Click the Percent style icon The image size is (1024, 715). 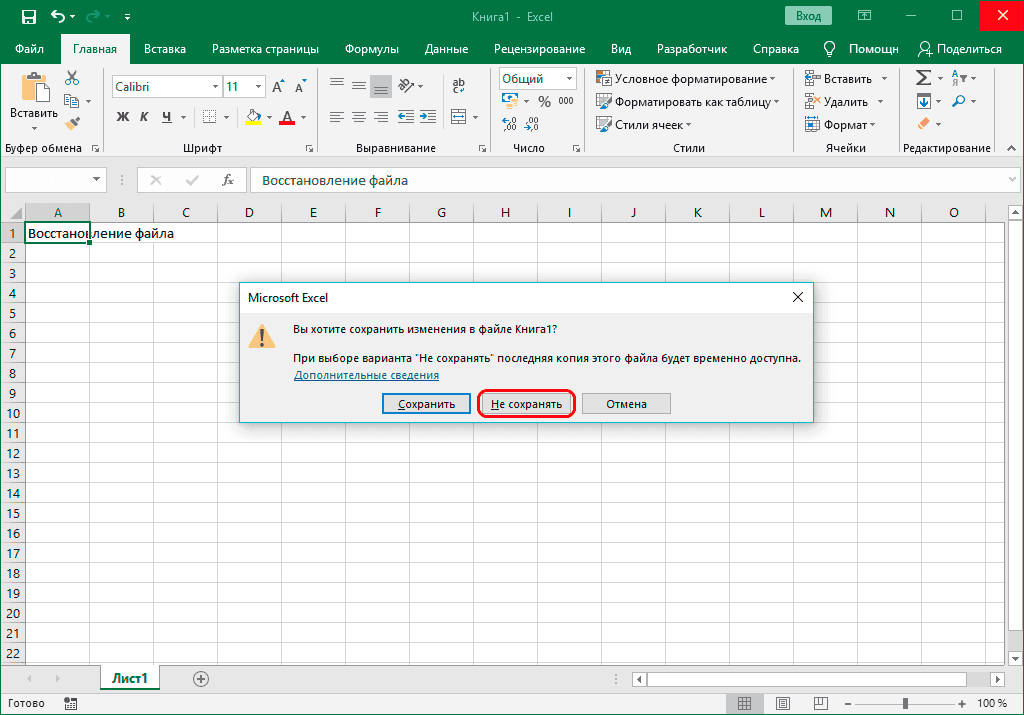(x=544, y=101)
